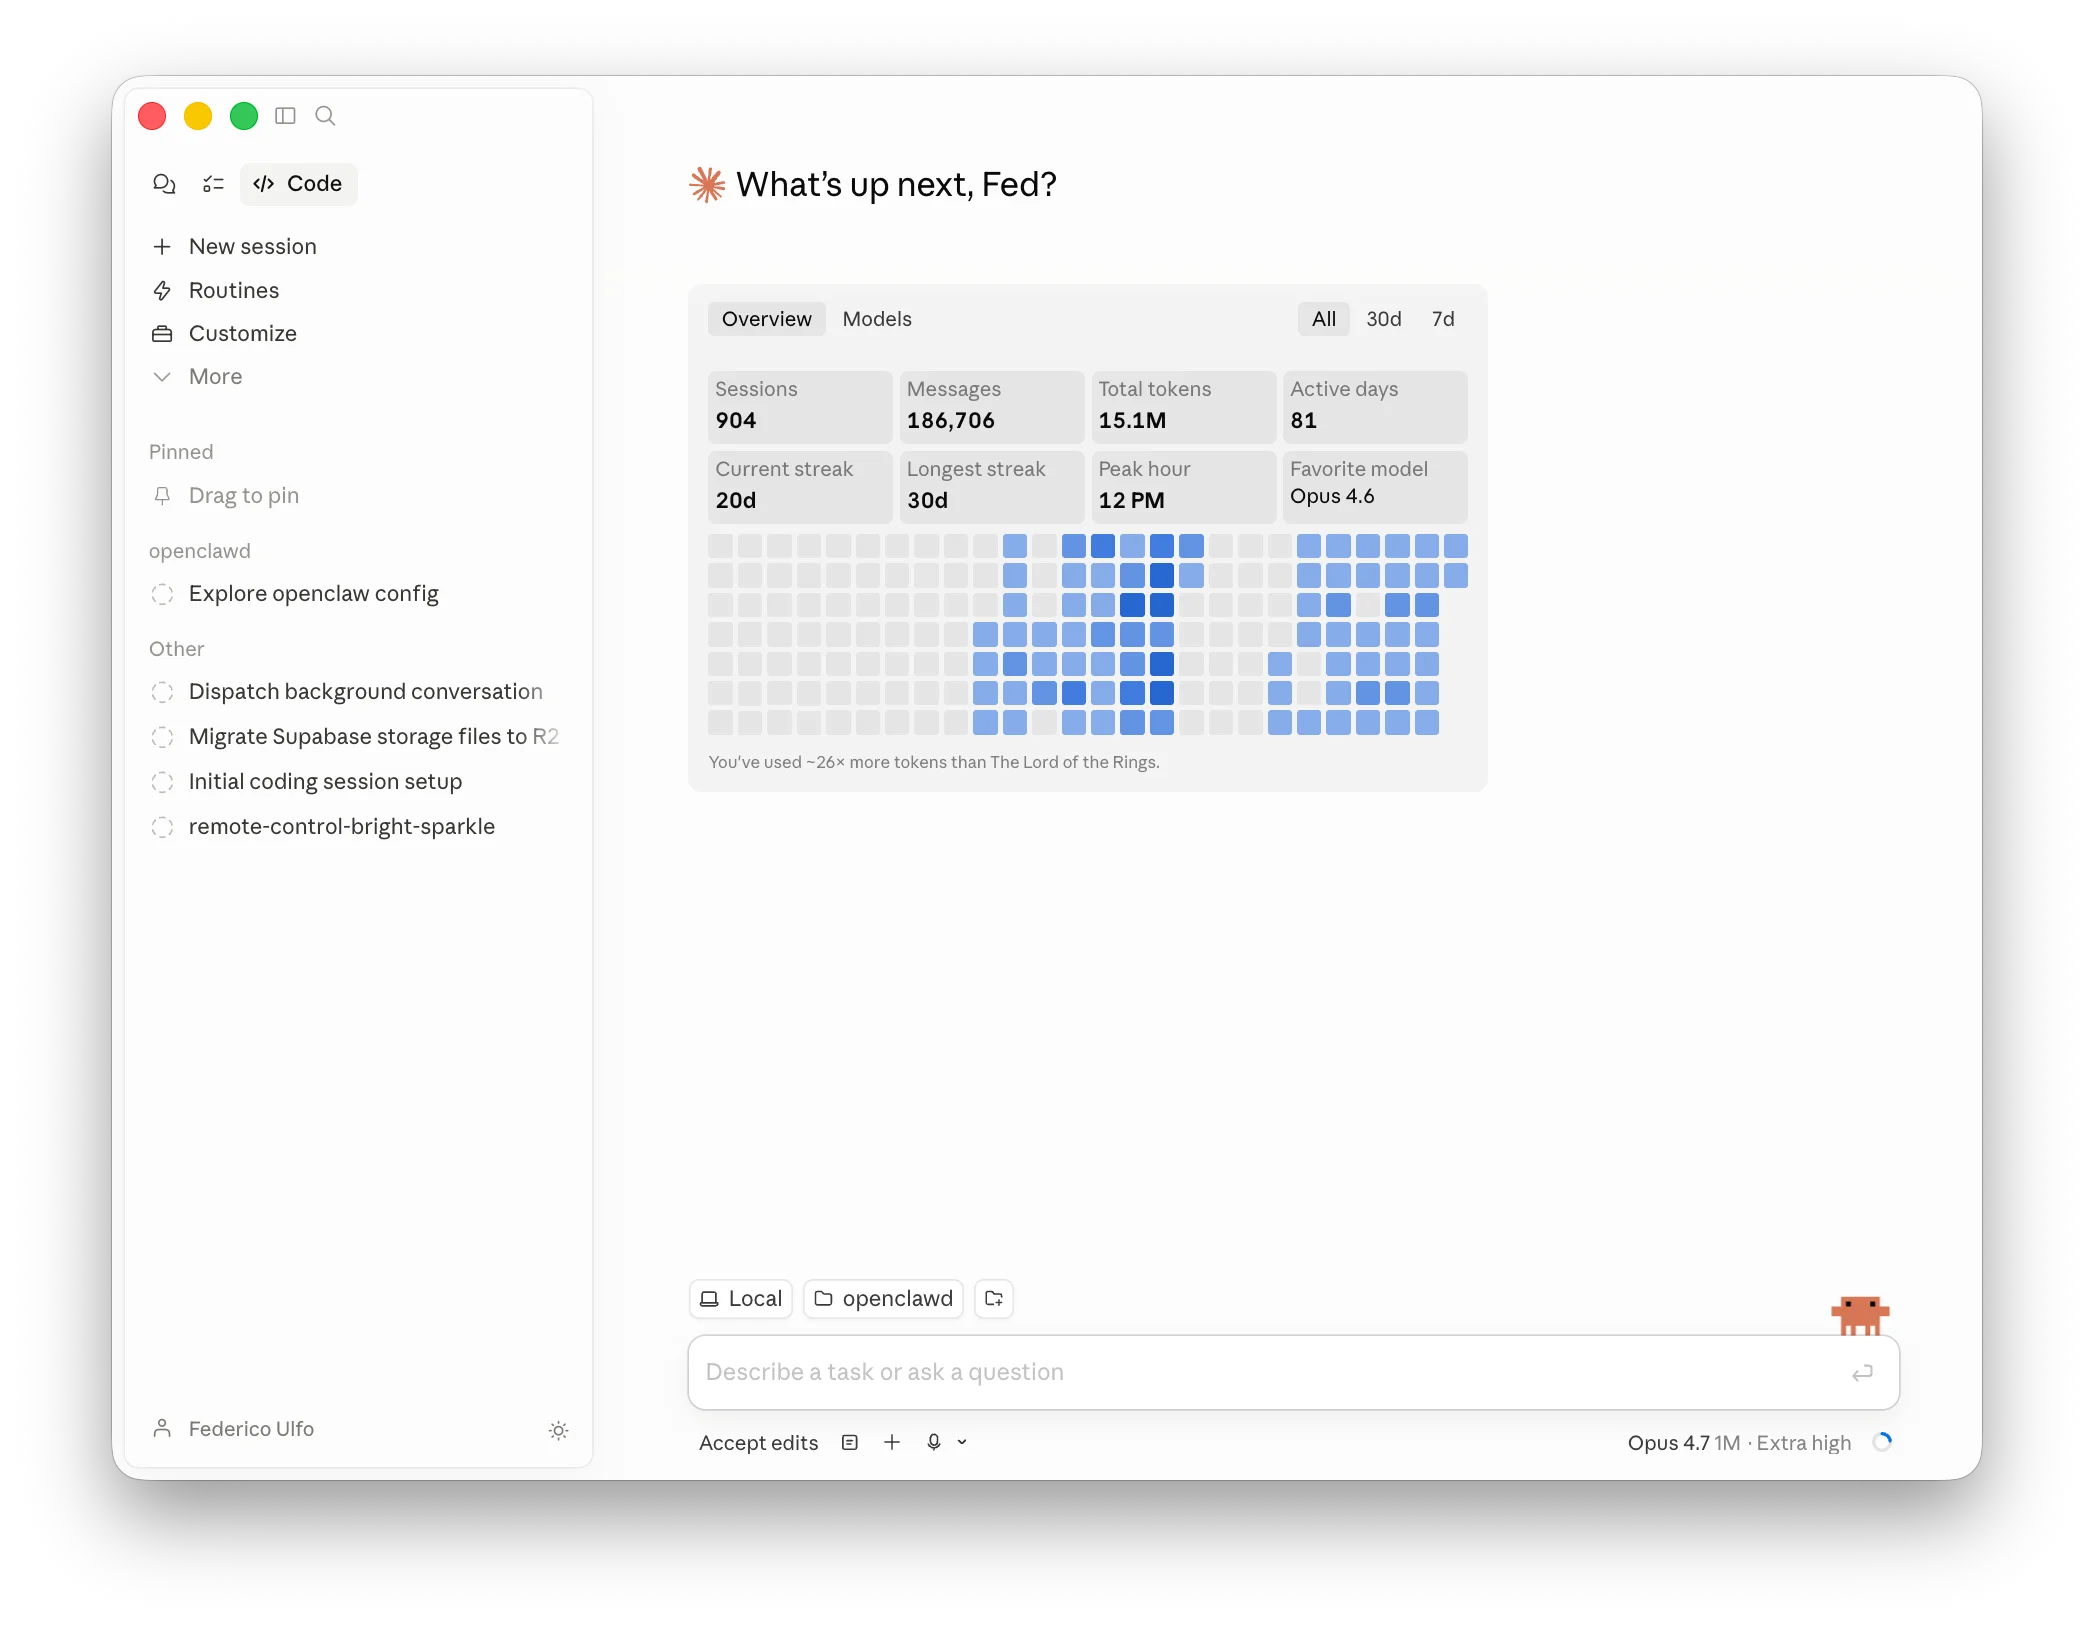Viewport: 2094px width, 1628px height.
Task: Toggle the sidebar panel icon
Action: (285, 116)
